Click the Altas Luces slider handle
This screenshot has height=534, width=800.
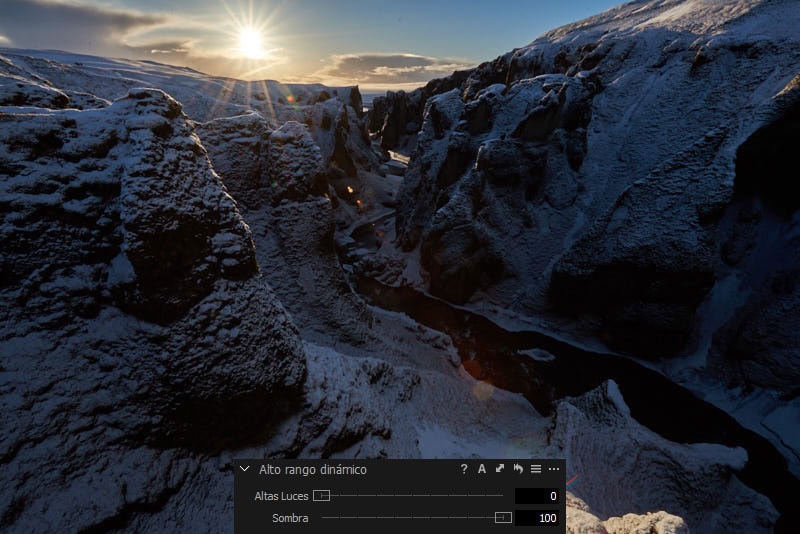pyautogui.click(x=321, y=495)
